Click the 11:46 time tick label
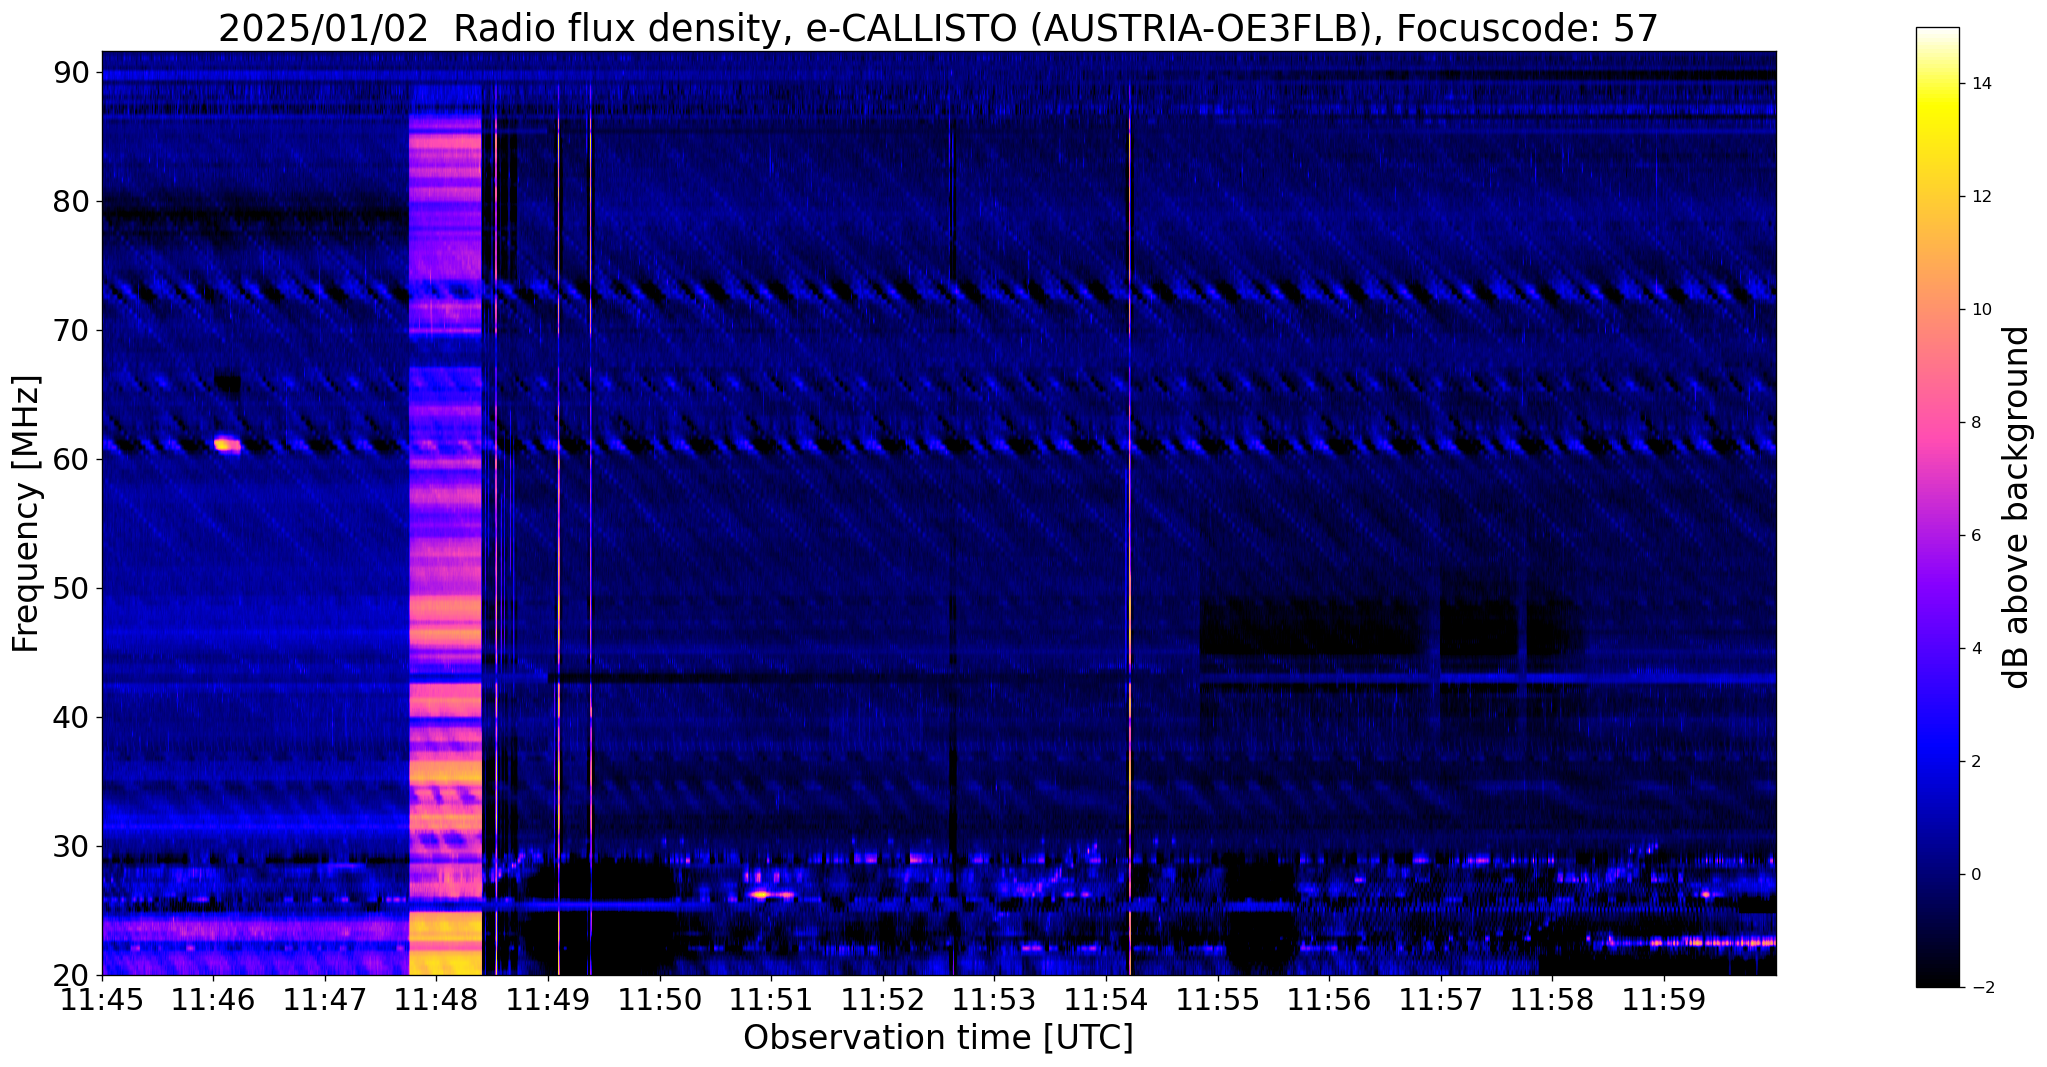Screen dimensions: 2047x1067 (x=213, y=999)
